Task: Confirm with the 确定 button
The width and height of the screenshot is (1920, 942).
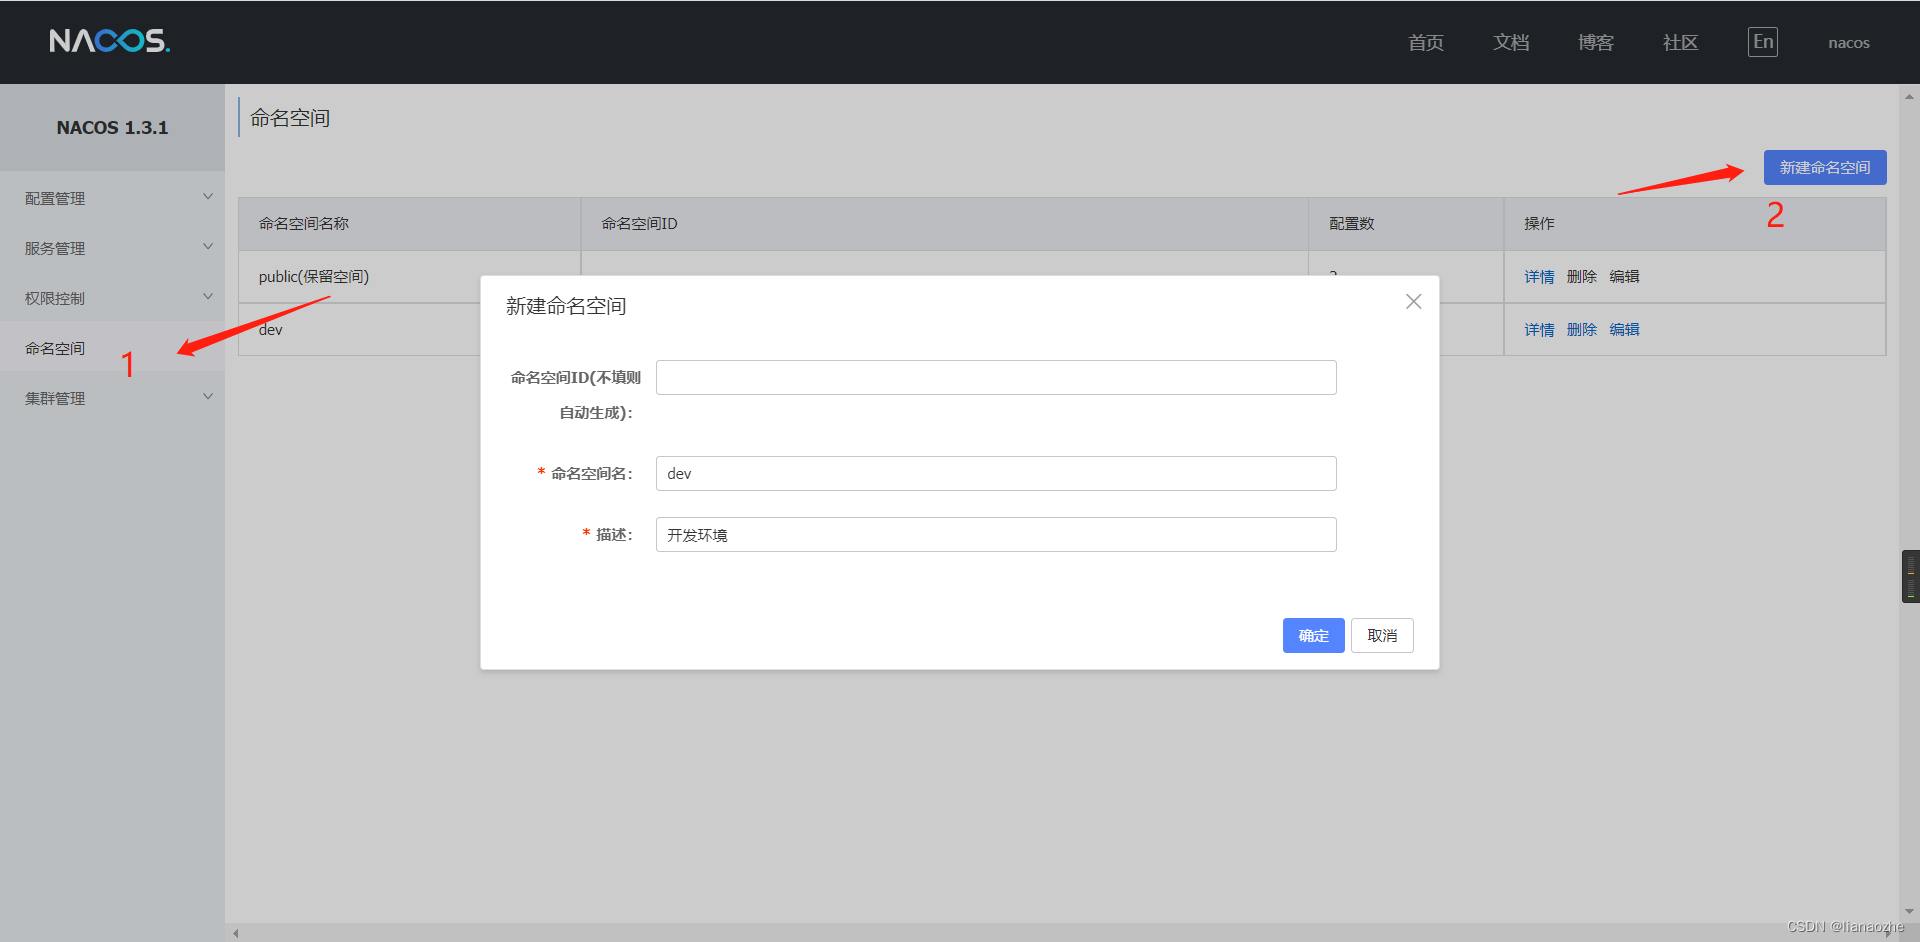Action: coord(1313,635)
